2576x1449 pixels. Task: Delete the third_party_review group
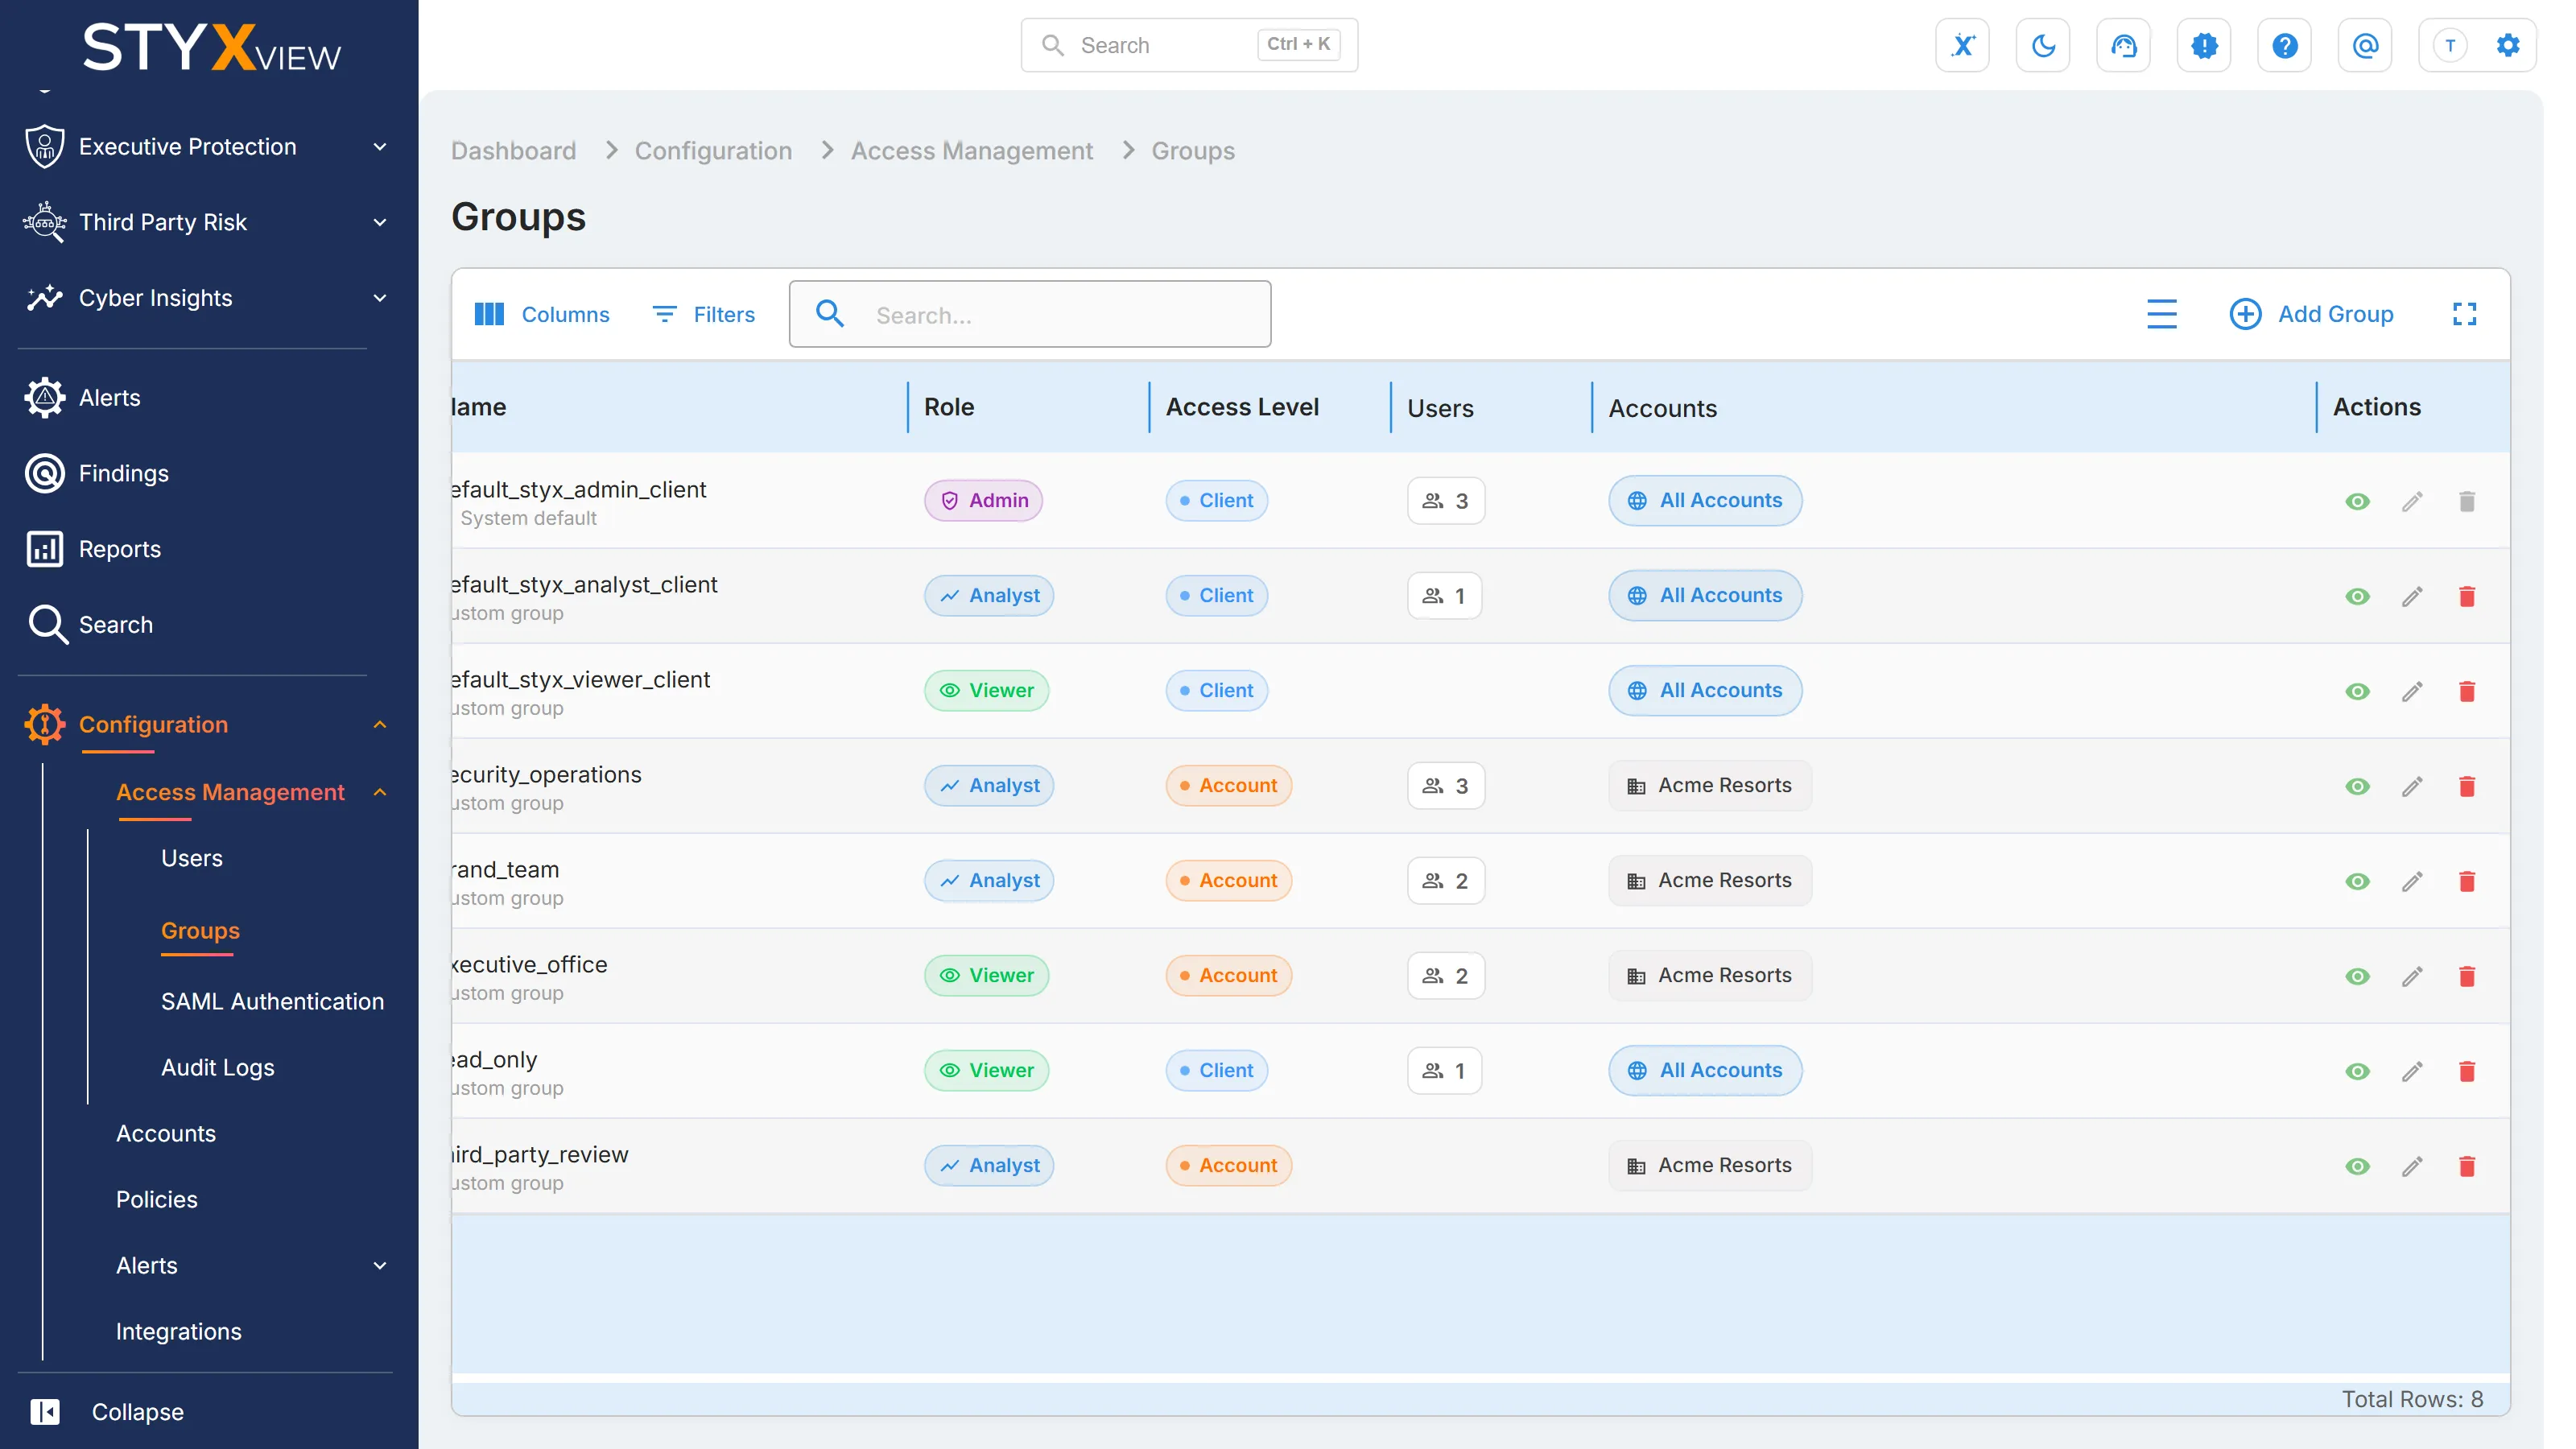tap(2466, 1166)
